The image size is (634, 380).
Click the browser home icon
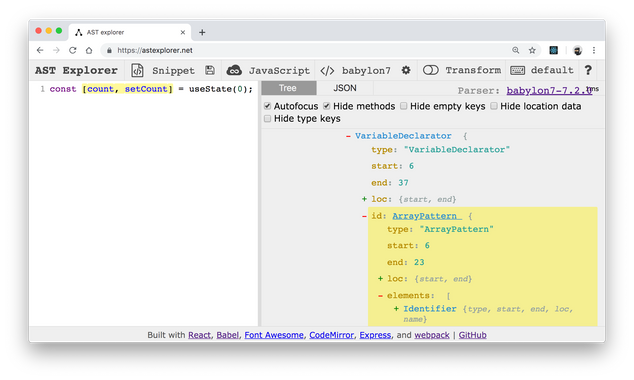[x=89, y=50]
